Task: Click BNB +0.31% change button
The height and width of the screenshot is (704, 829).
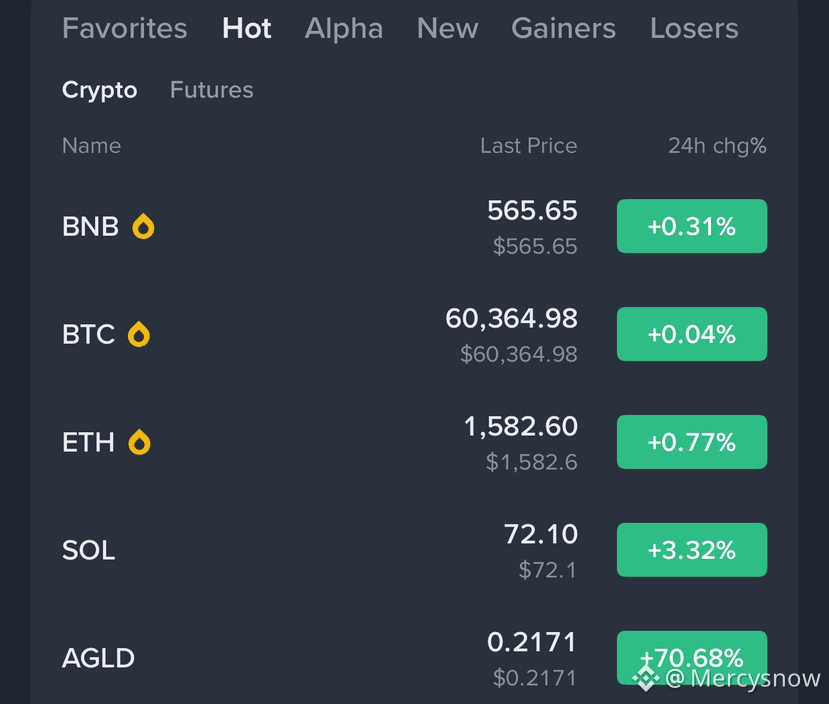Action: click(692, 226)
